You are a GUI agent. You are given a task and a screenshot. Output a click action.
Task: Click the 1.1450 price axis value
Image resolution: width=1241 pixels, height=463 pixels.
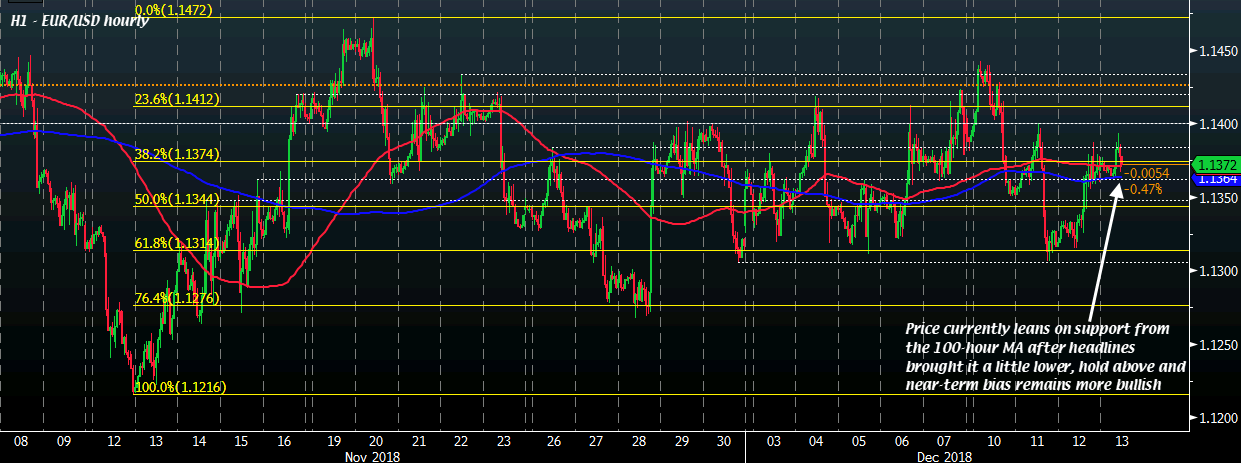(1220, 50)
